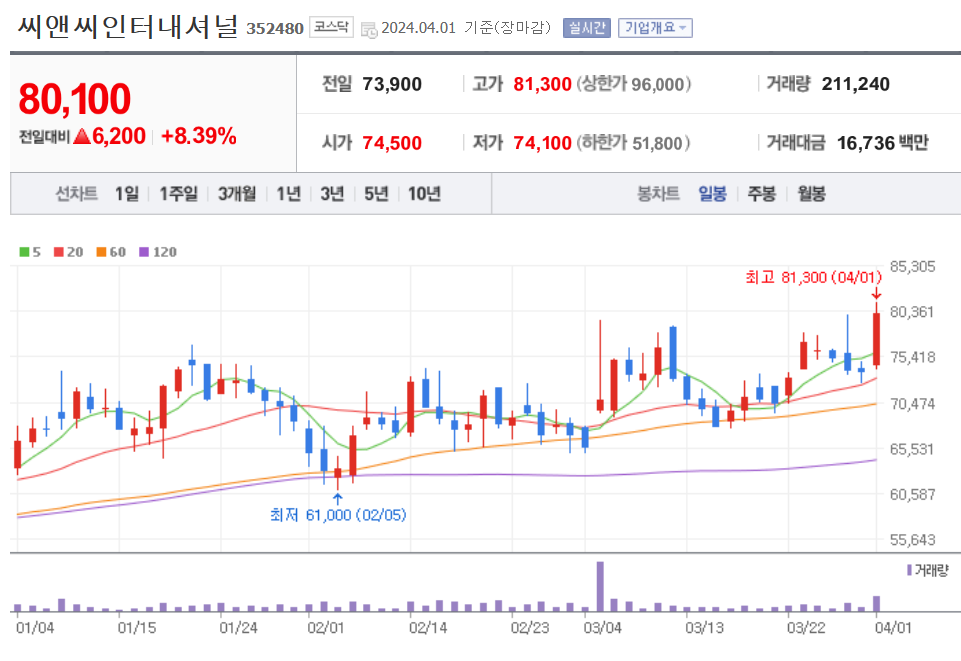Switch to 주봉 candlestick chart
The width and height of the screenshot is (961, 661).
[761, 194]
